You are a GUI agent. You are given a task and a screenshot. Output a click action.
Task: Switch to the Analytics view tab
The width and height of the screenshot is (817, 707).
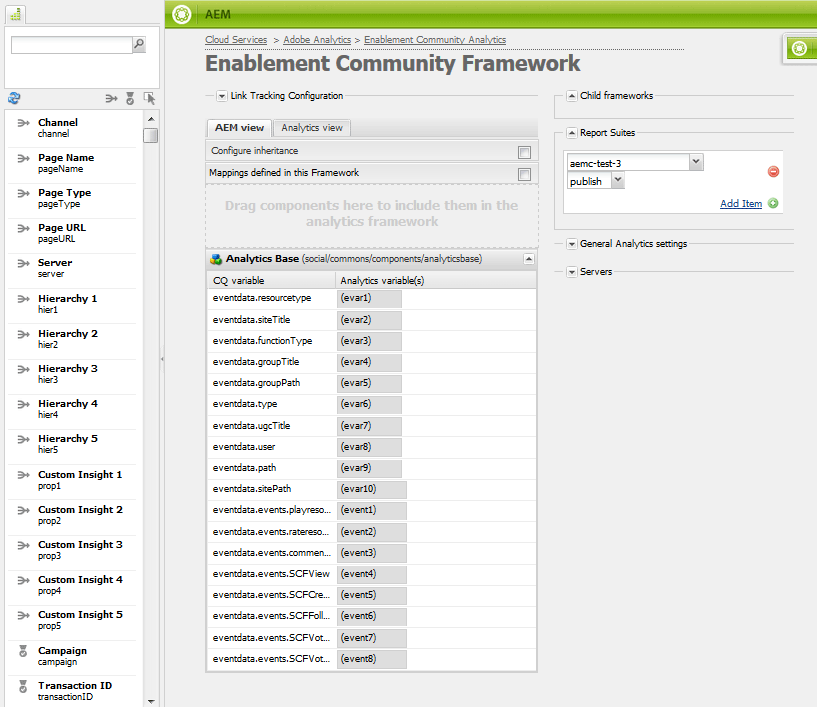[x=312, y=128]
